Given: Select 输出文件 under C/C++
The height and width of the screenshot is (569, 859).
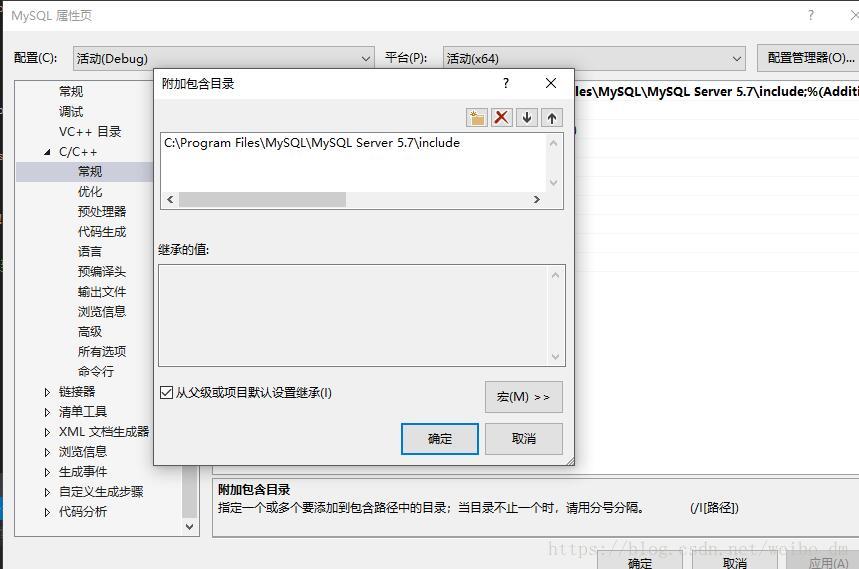Looking at the screenshot, I should click(102, 291).
